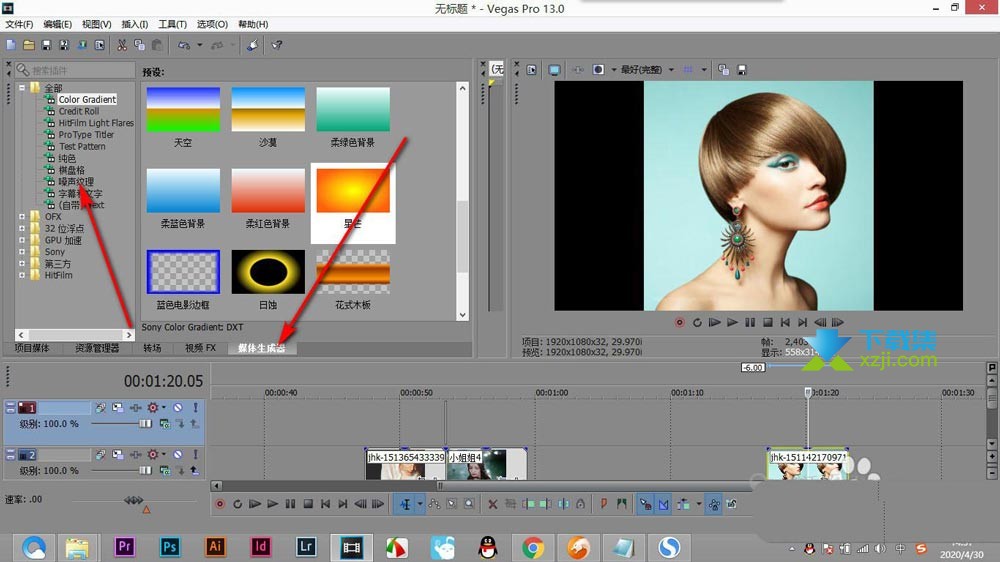Click the timeline transport record button
1000x562 pixels.
[220, 504]
